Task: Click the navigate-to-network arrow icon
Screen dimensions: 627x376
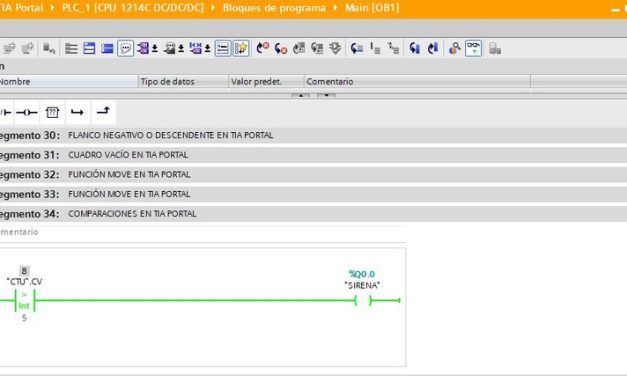Action: coord(356,48)
